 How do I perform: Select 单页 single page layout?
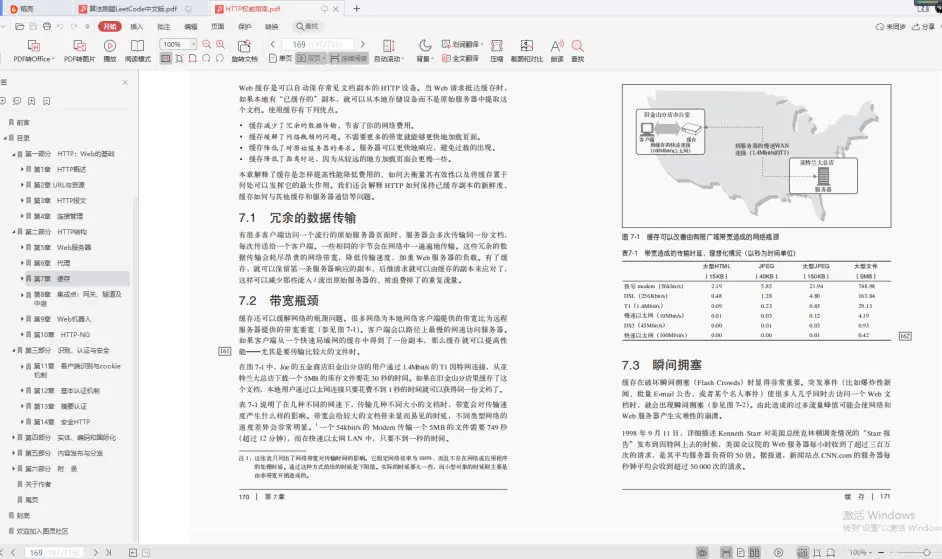pyautogui.click(x=281, y=59)
